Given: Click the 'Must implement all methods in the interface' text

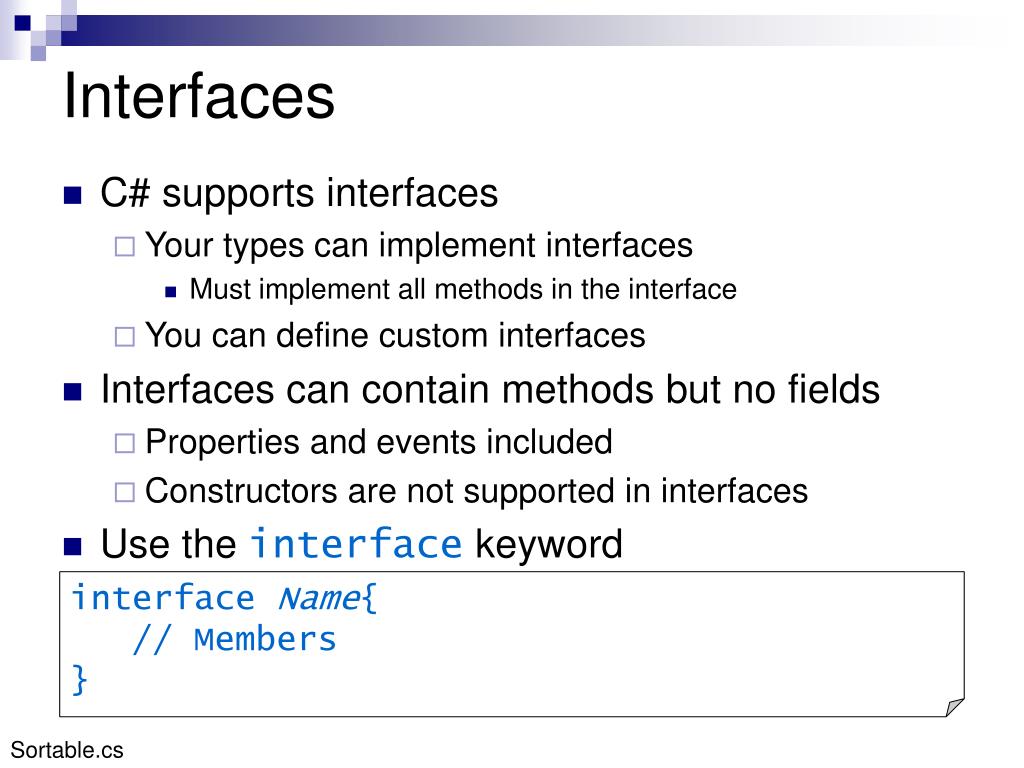Looking at the screenshot, I should pos(463,289).
